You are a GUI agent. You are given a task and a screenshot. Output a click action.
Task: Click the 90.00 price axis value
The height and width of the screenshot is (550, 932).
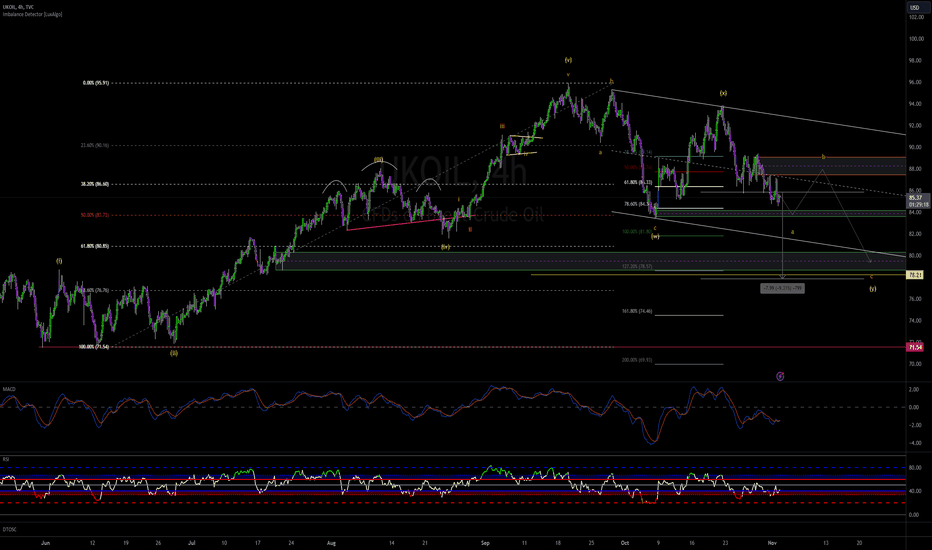click(x=915, y=147)
